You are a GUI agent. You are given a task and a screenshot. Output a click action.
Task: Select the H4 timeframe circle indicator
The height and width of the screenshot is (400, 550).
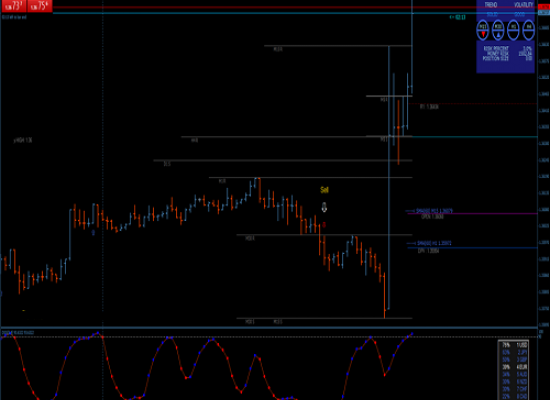tap(529, 30)
